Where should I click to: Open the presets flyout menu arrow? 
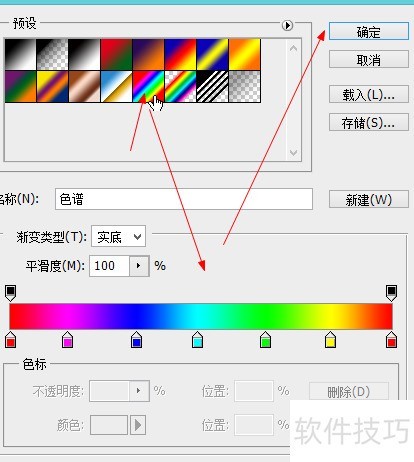click(287, 25)
